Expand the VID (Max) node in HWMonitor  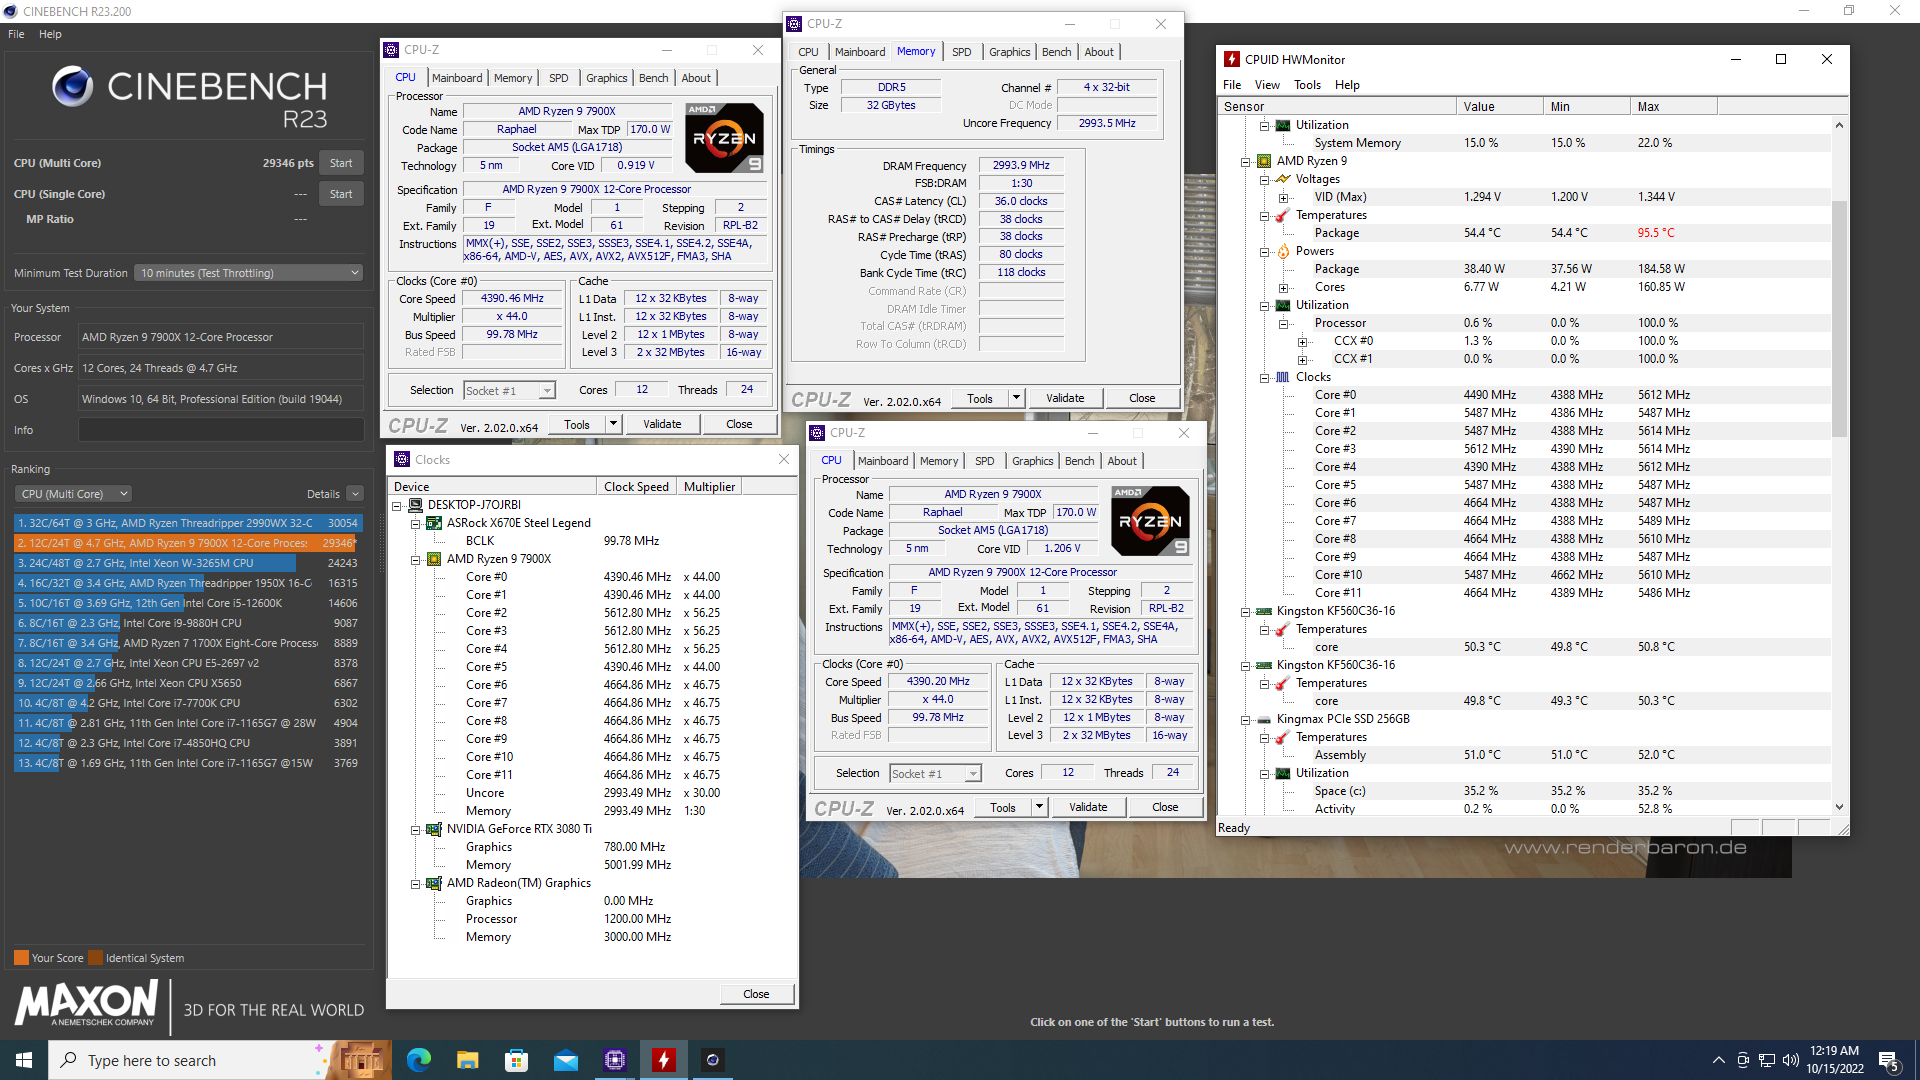1284,197
